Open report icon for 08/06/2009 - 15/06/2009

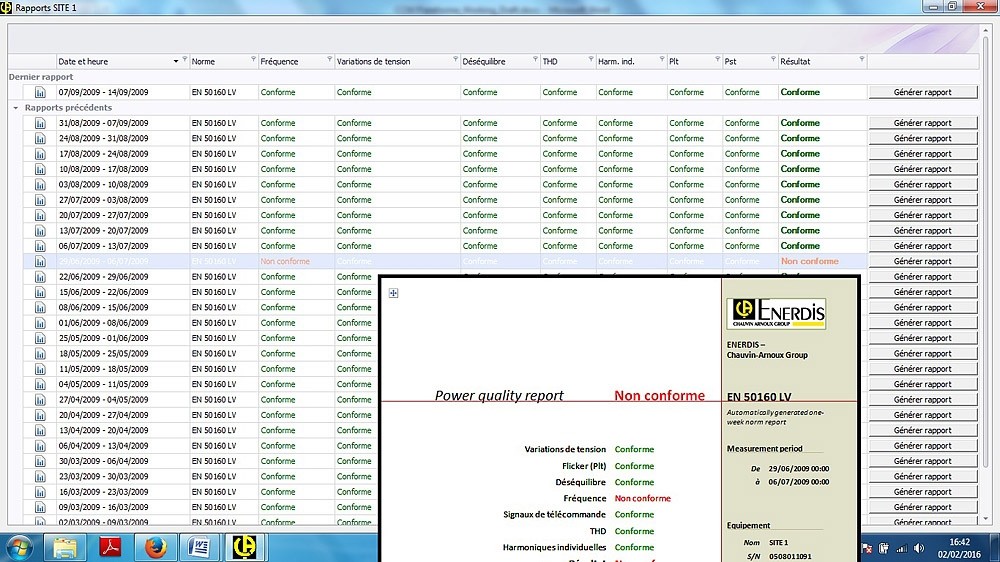[x=40, y=307]
